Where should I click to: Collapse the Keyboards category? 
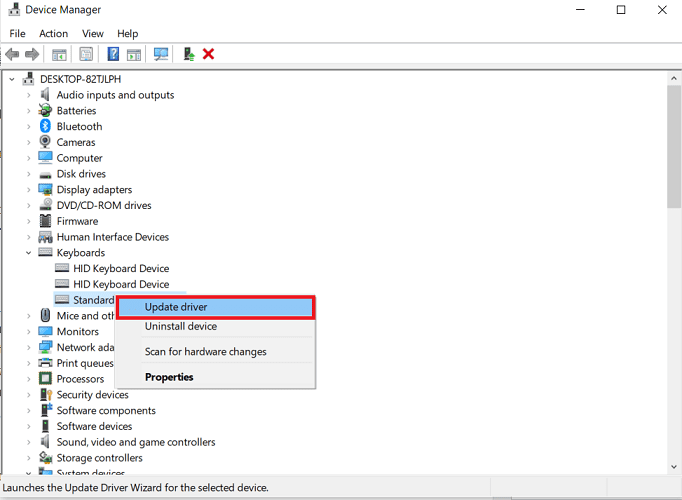pos(29,253)
